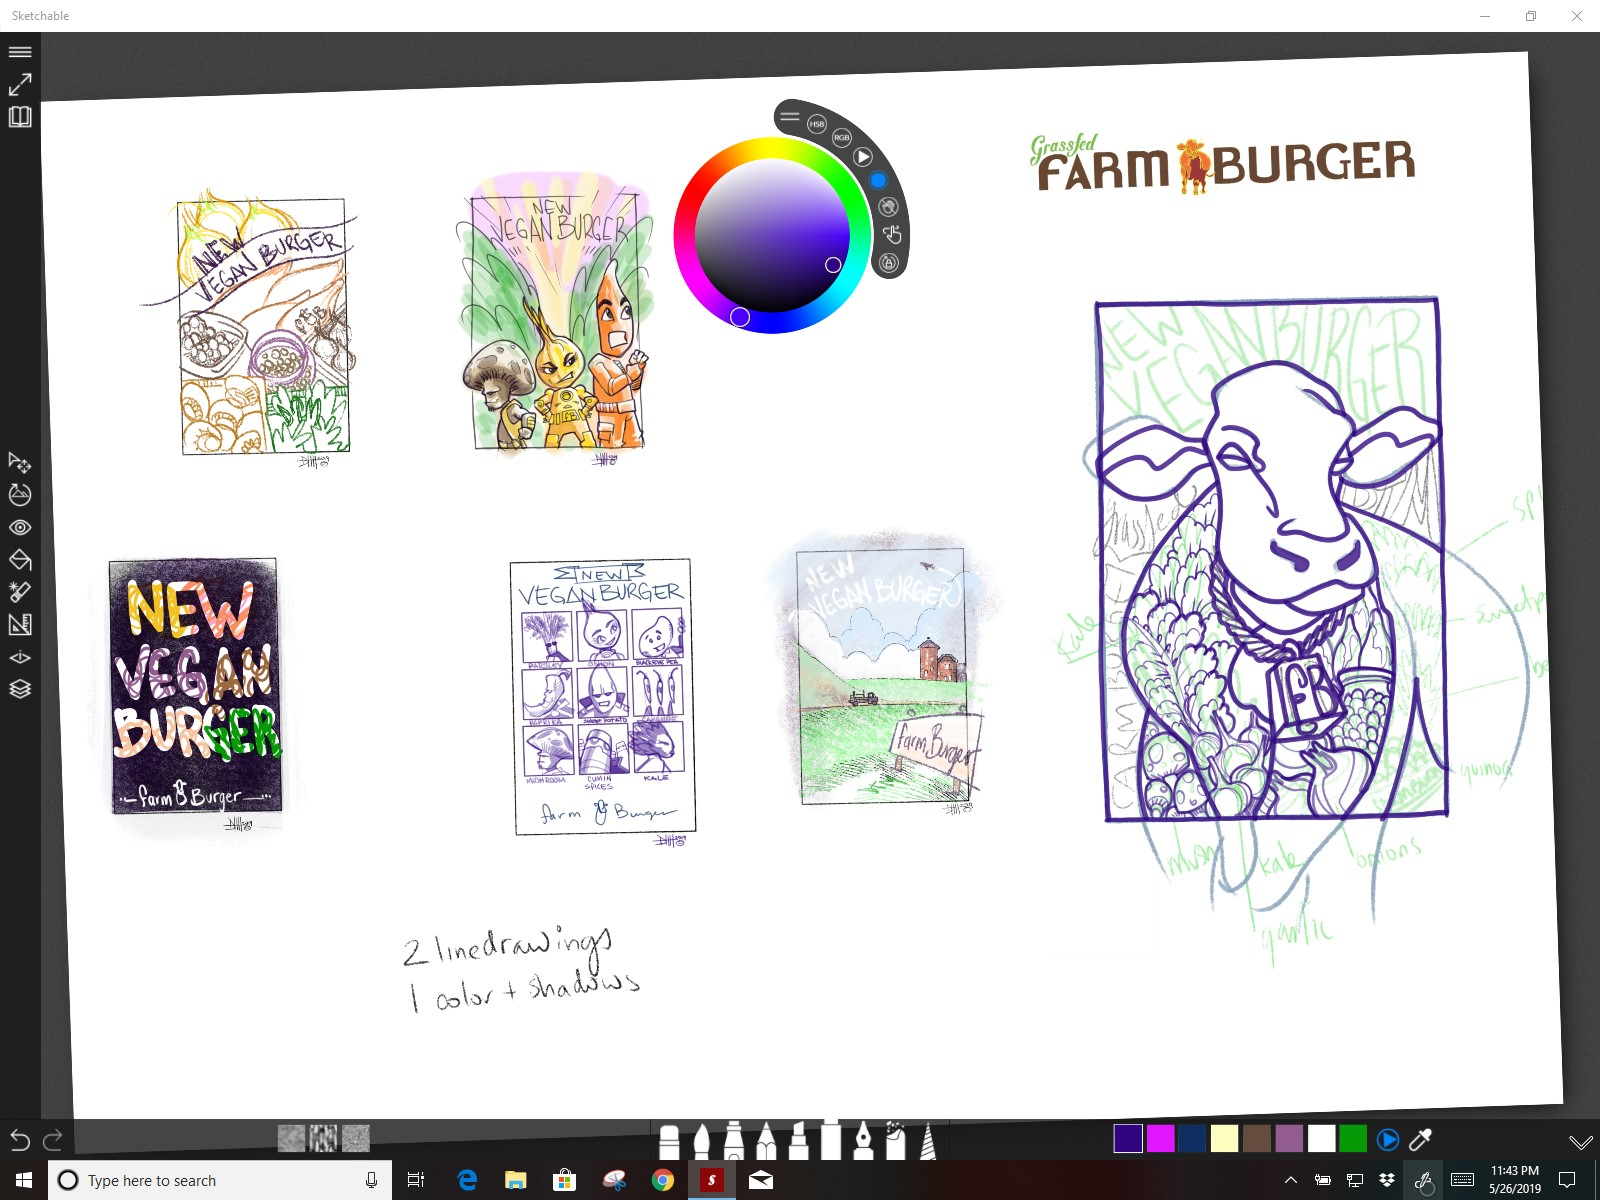Click the taskbar search box
1600x1200 pixels.
pyautogui.click(x=220, y=1180)
